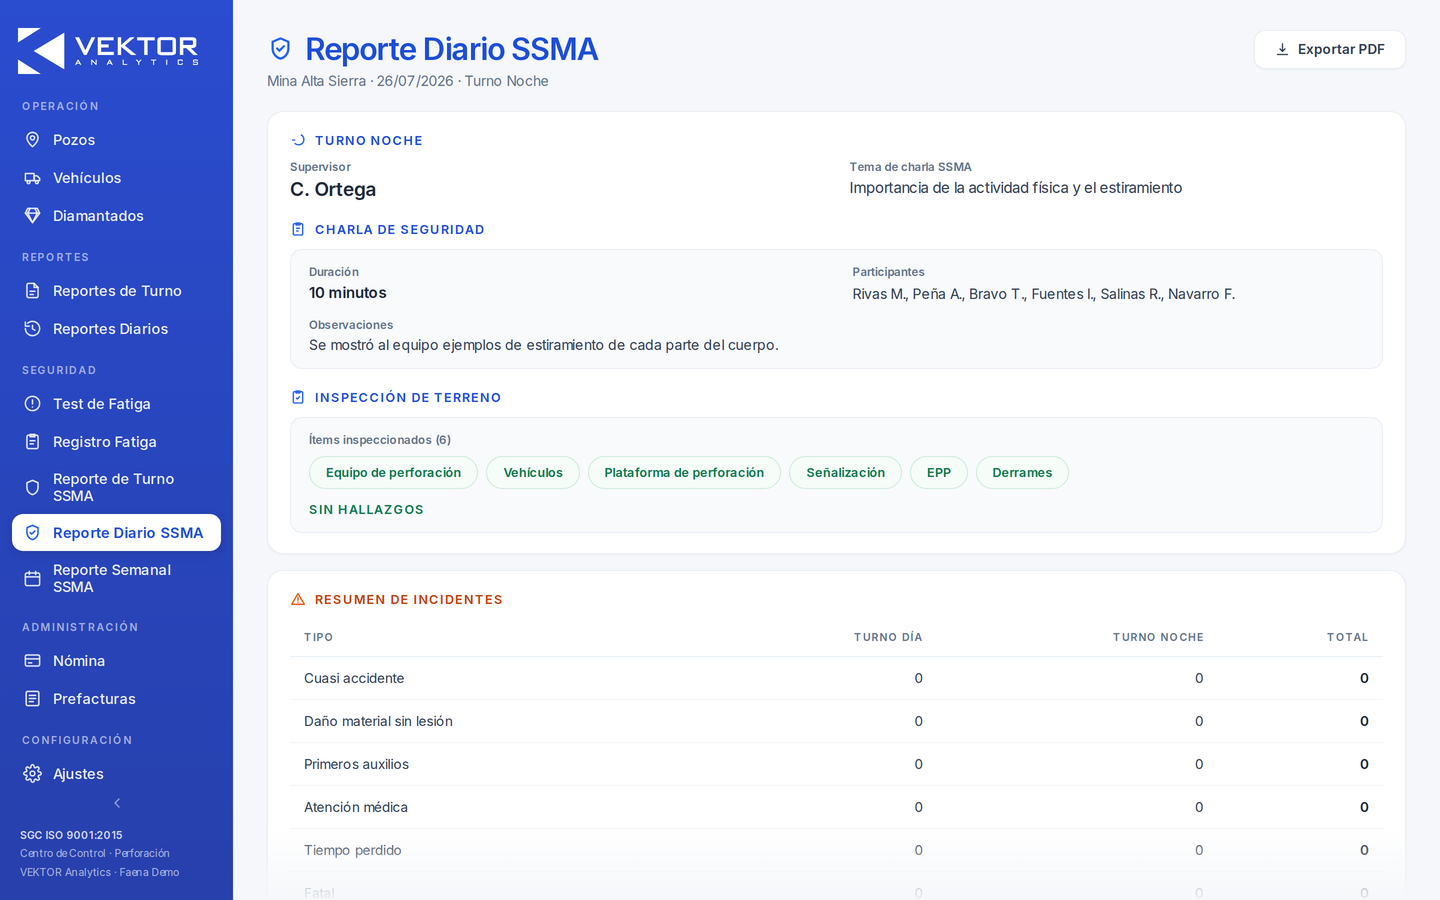The width and height of the screenshot is (1440, 900).
Task: Click the Prefacturas invoice icon
Action: point(32,699)
